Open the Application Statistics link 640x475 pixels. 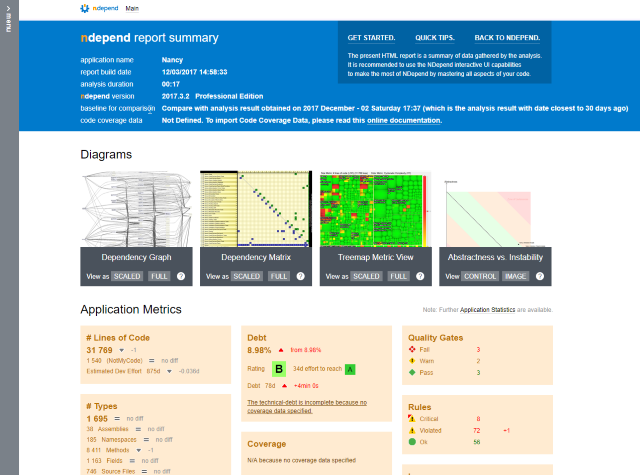[487, 310]
